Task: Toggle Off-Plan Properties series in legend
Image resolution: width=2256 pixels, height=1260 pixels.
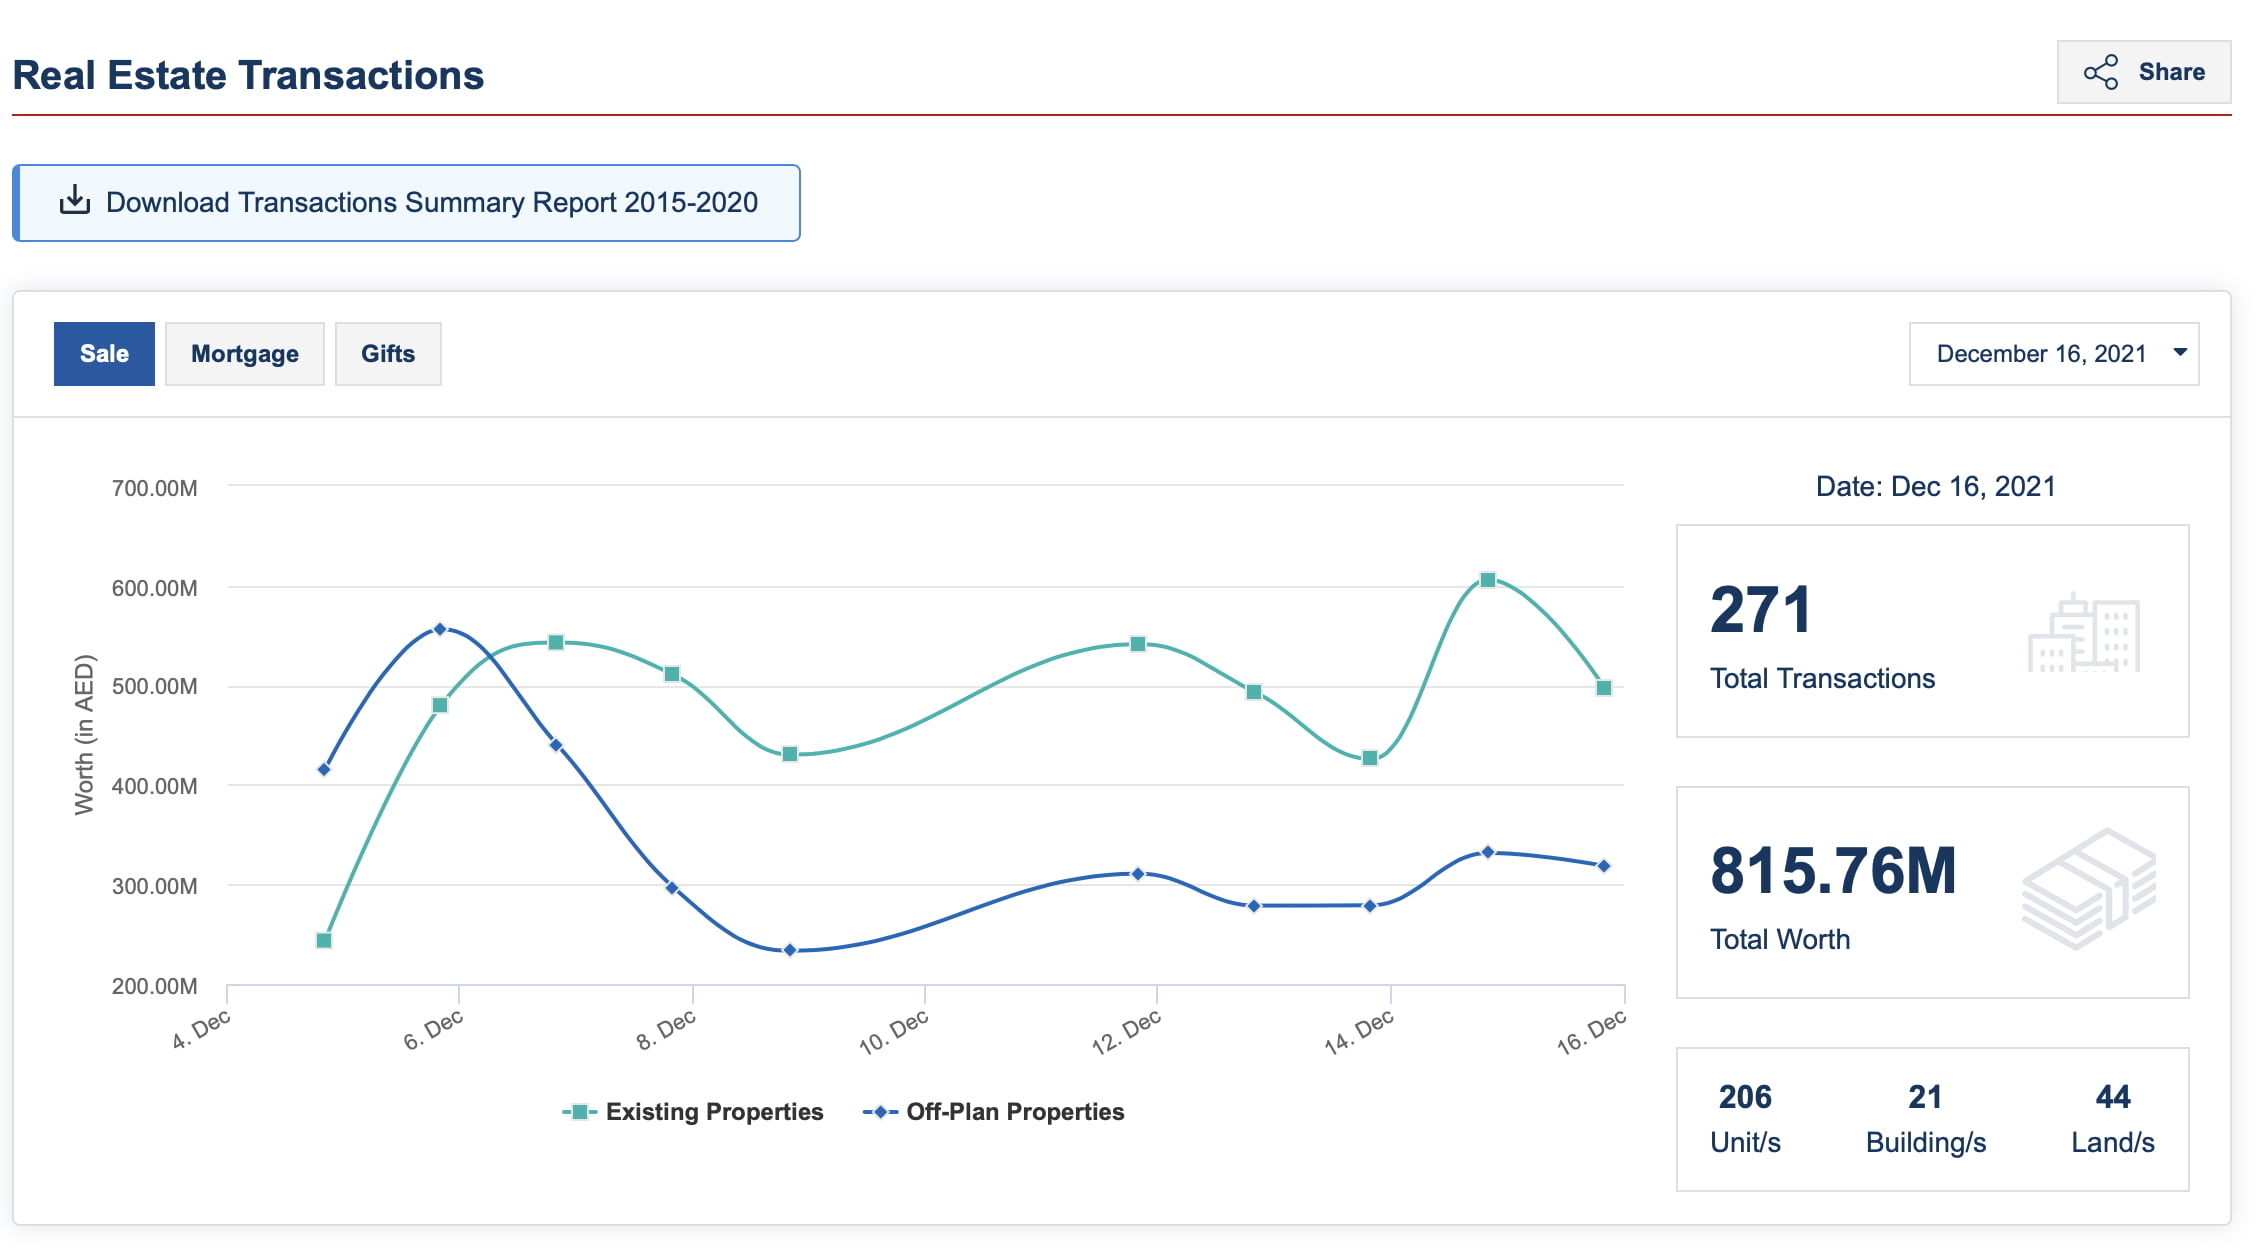Action: (x=994, y=1112)
